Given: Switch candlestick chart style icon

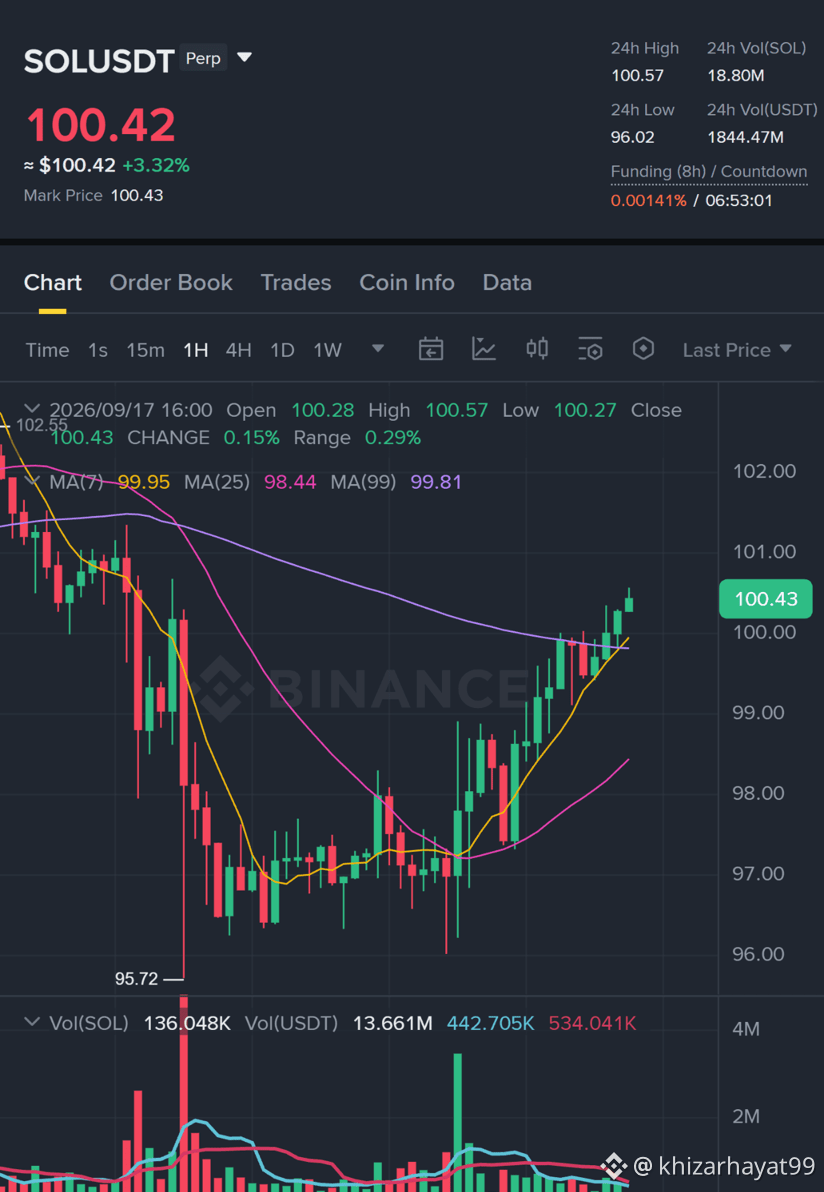Looking at the screenshot, I should click(x=537, y=349).
